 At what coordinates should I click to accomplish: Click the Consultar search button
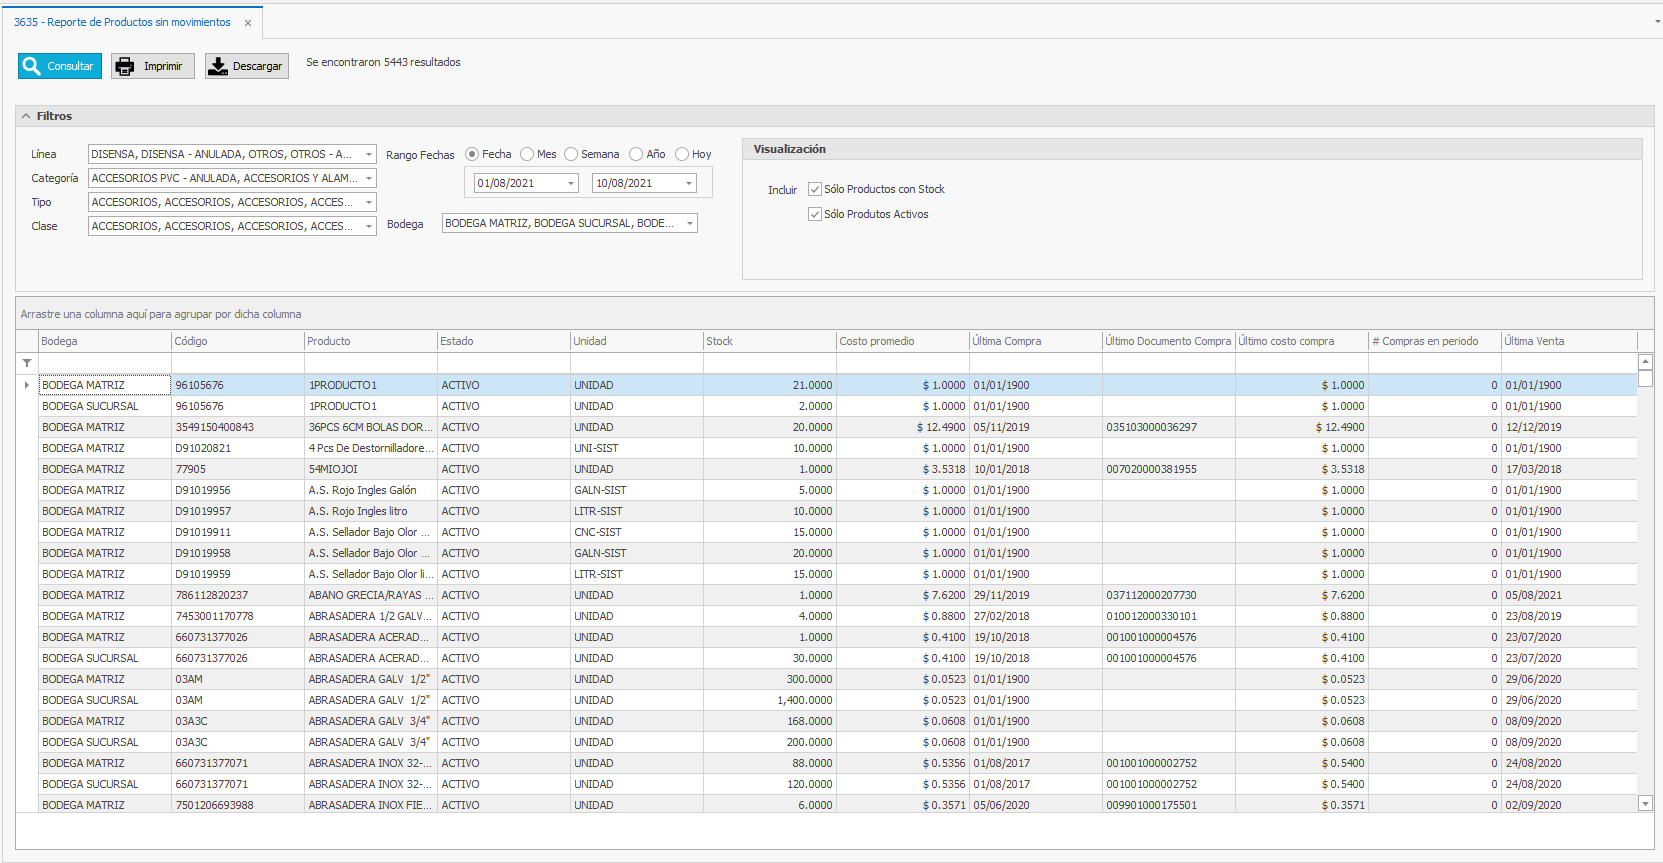(x=60, y=66)
